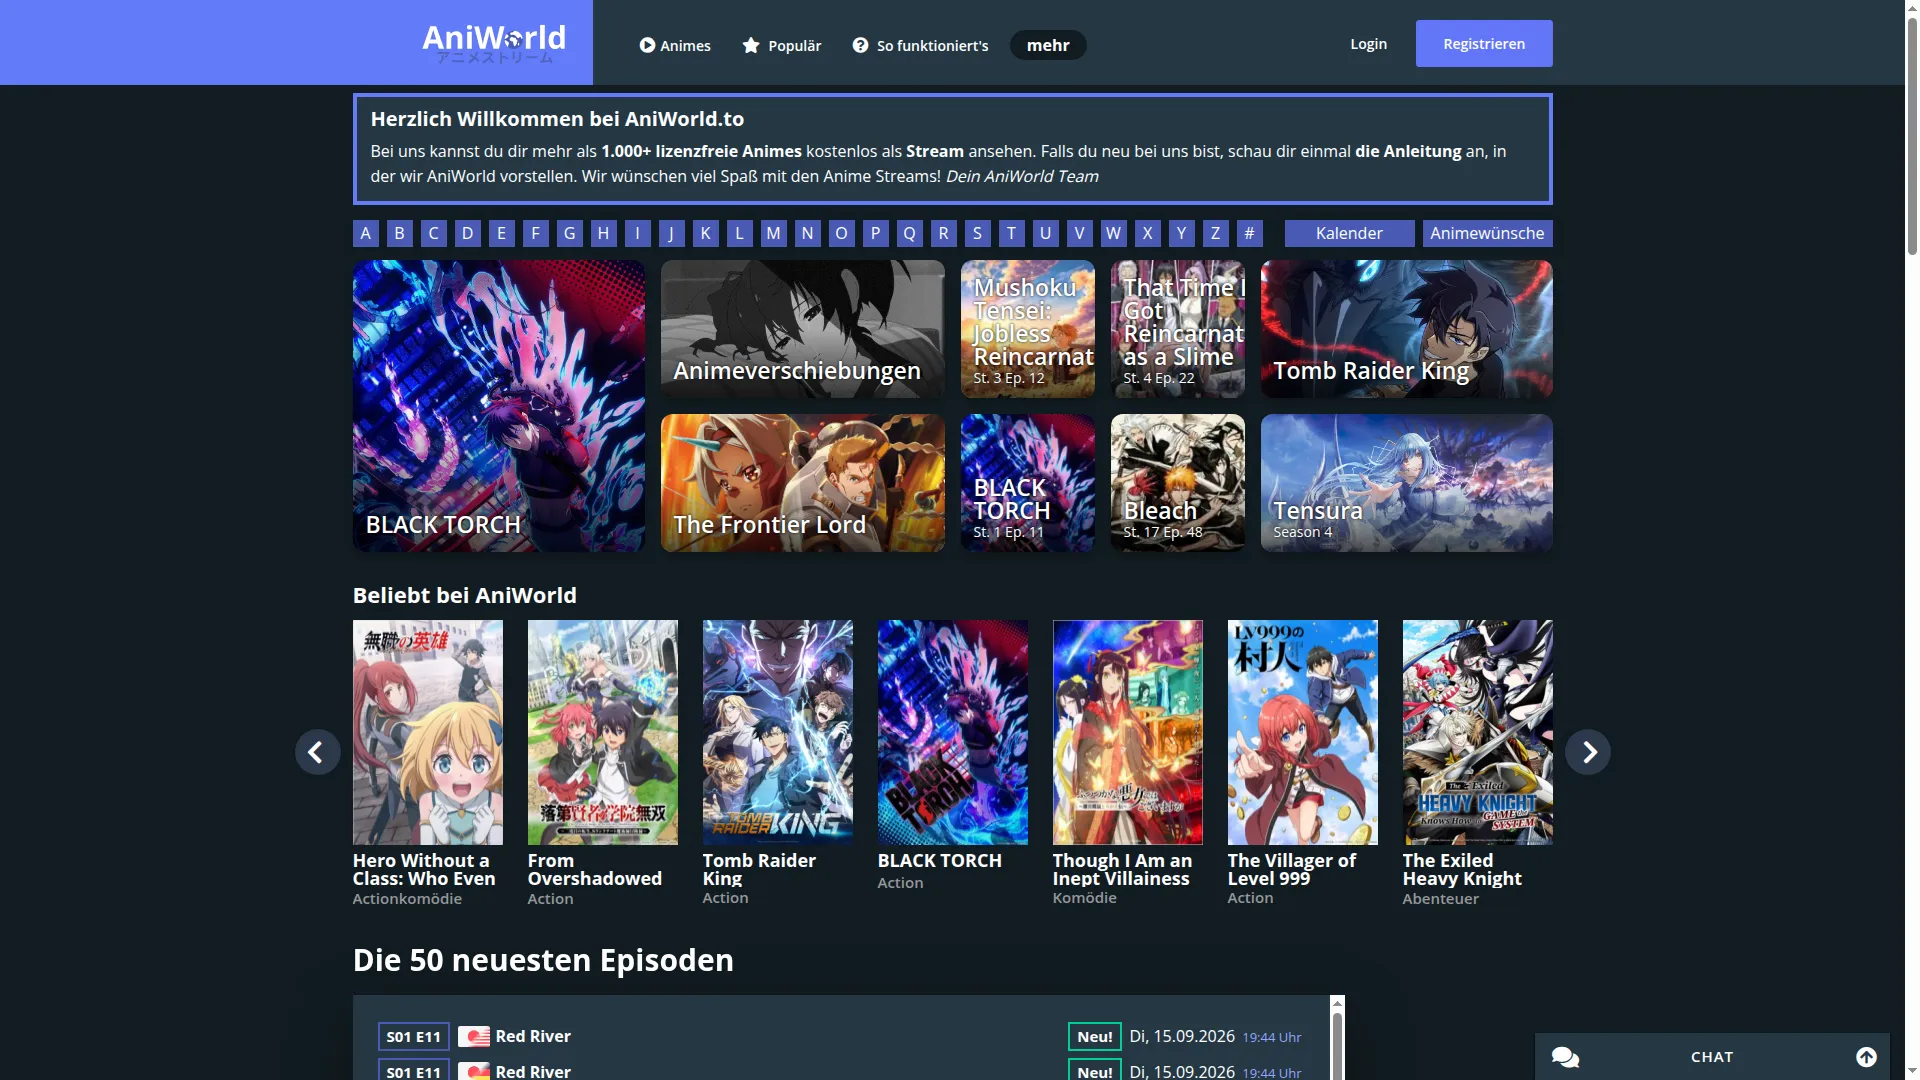Screen dimensions: 1920x1080
Task: Open The Villager of Level 999 poster
Action: pos(1303,732)
